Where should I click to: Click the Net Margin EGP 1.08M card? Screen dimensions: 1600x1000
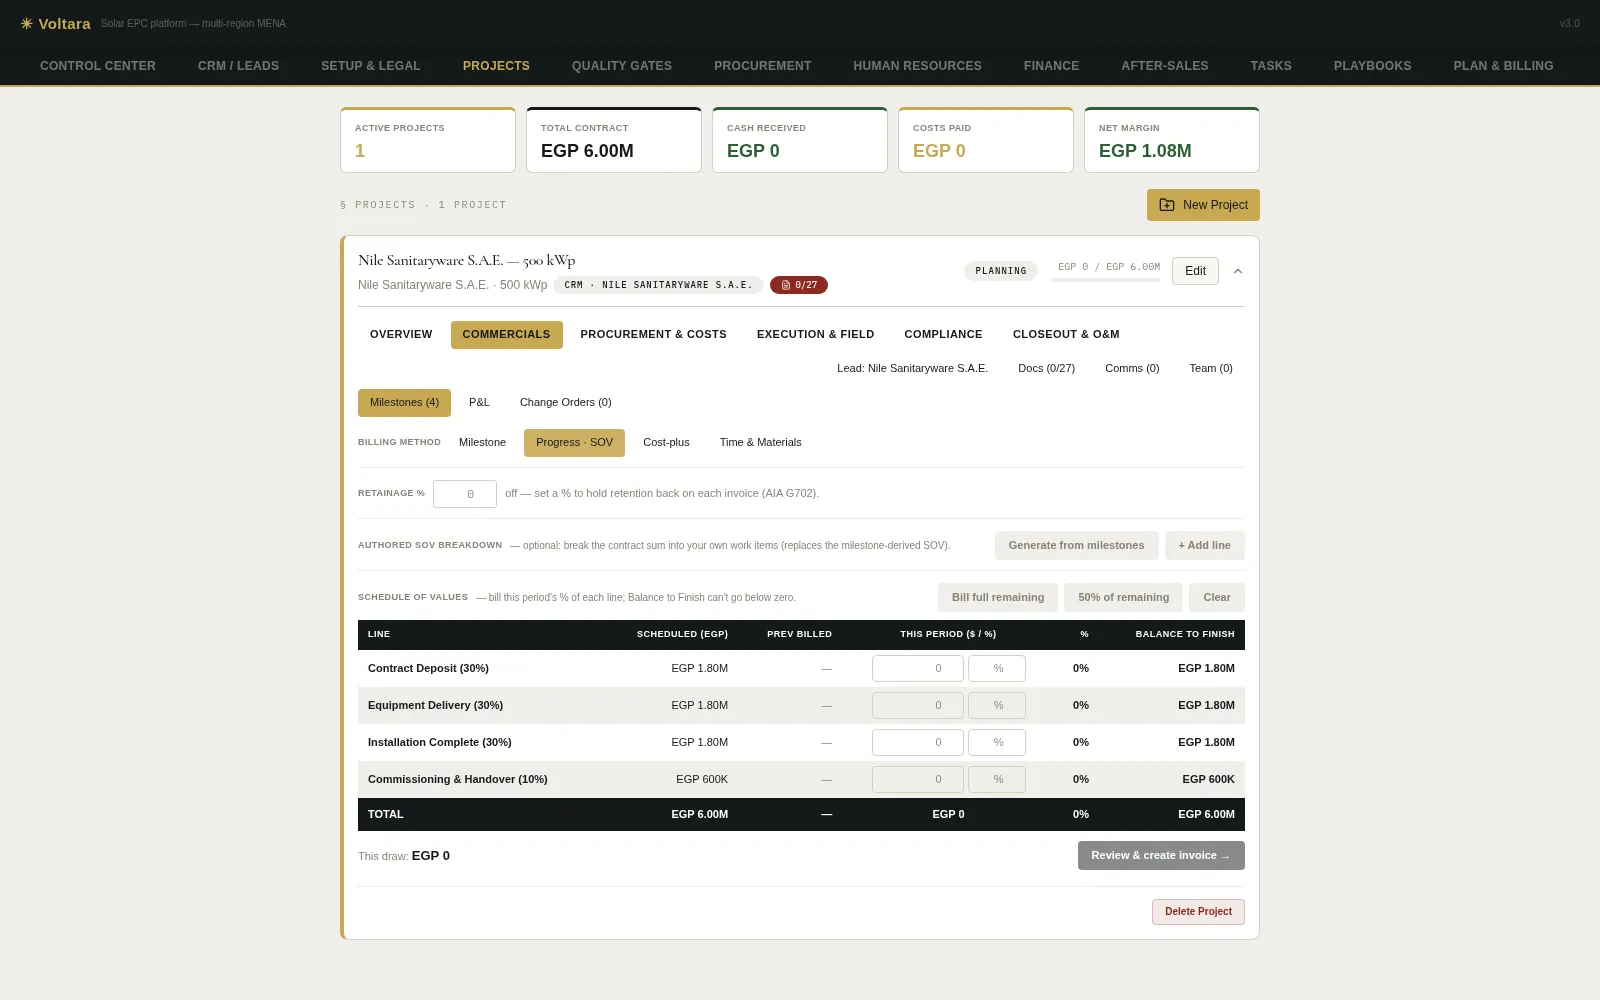coord(1172,140)
